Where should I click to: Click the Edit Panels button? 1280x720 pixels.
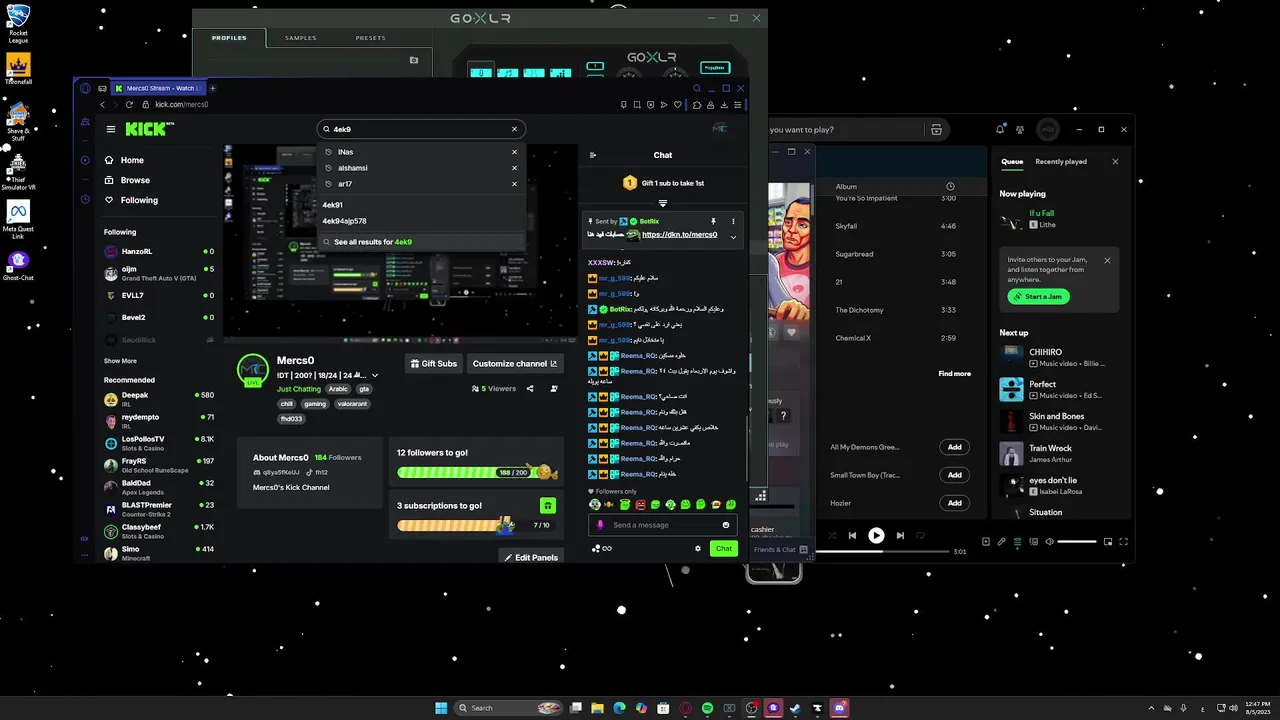pos(531,557)
